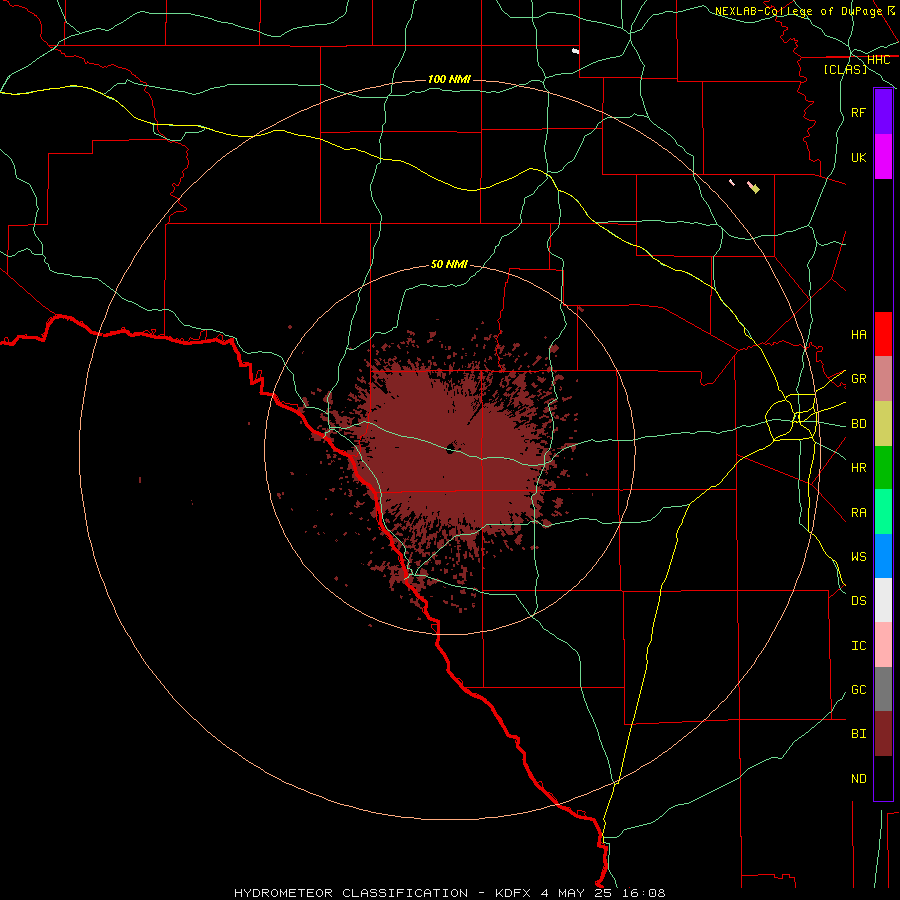This screenshot has height=900, width=900.
Task: Click the 'GR' legend label
Action: point(858,379)
